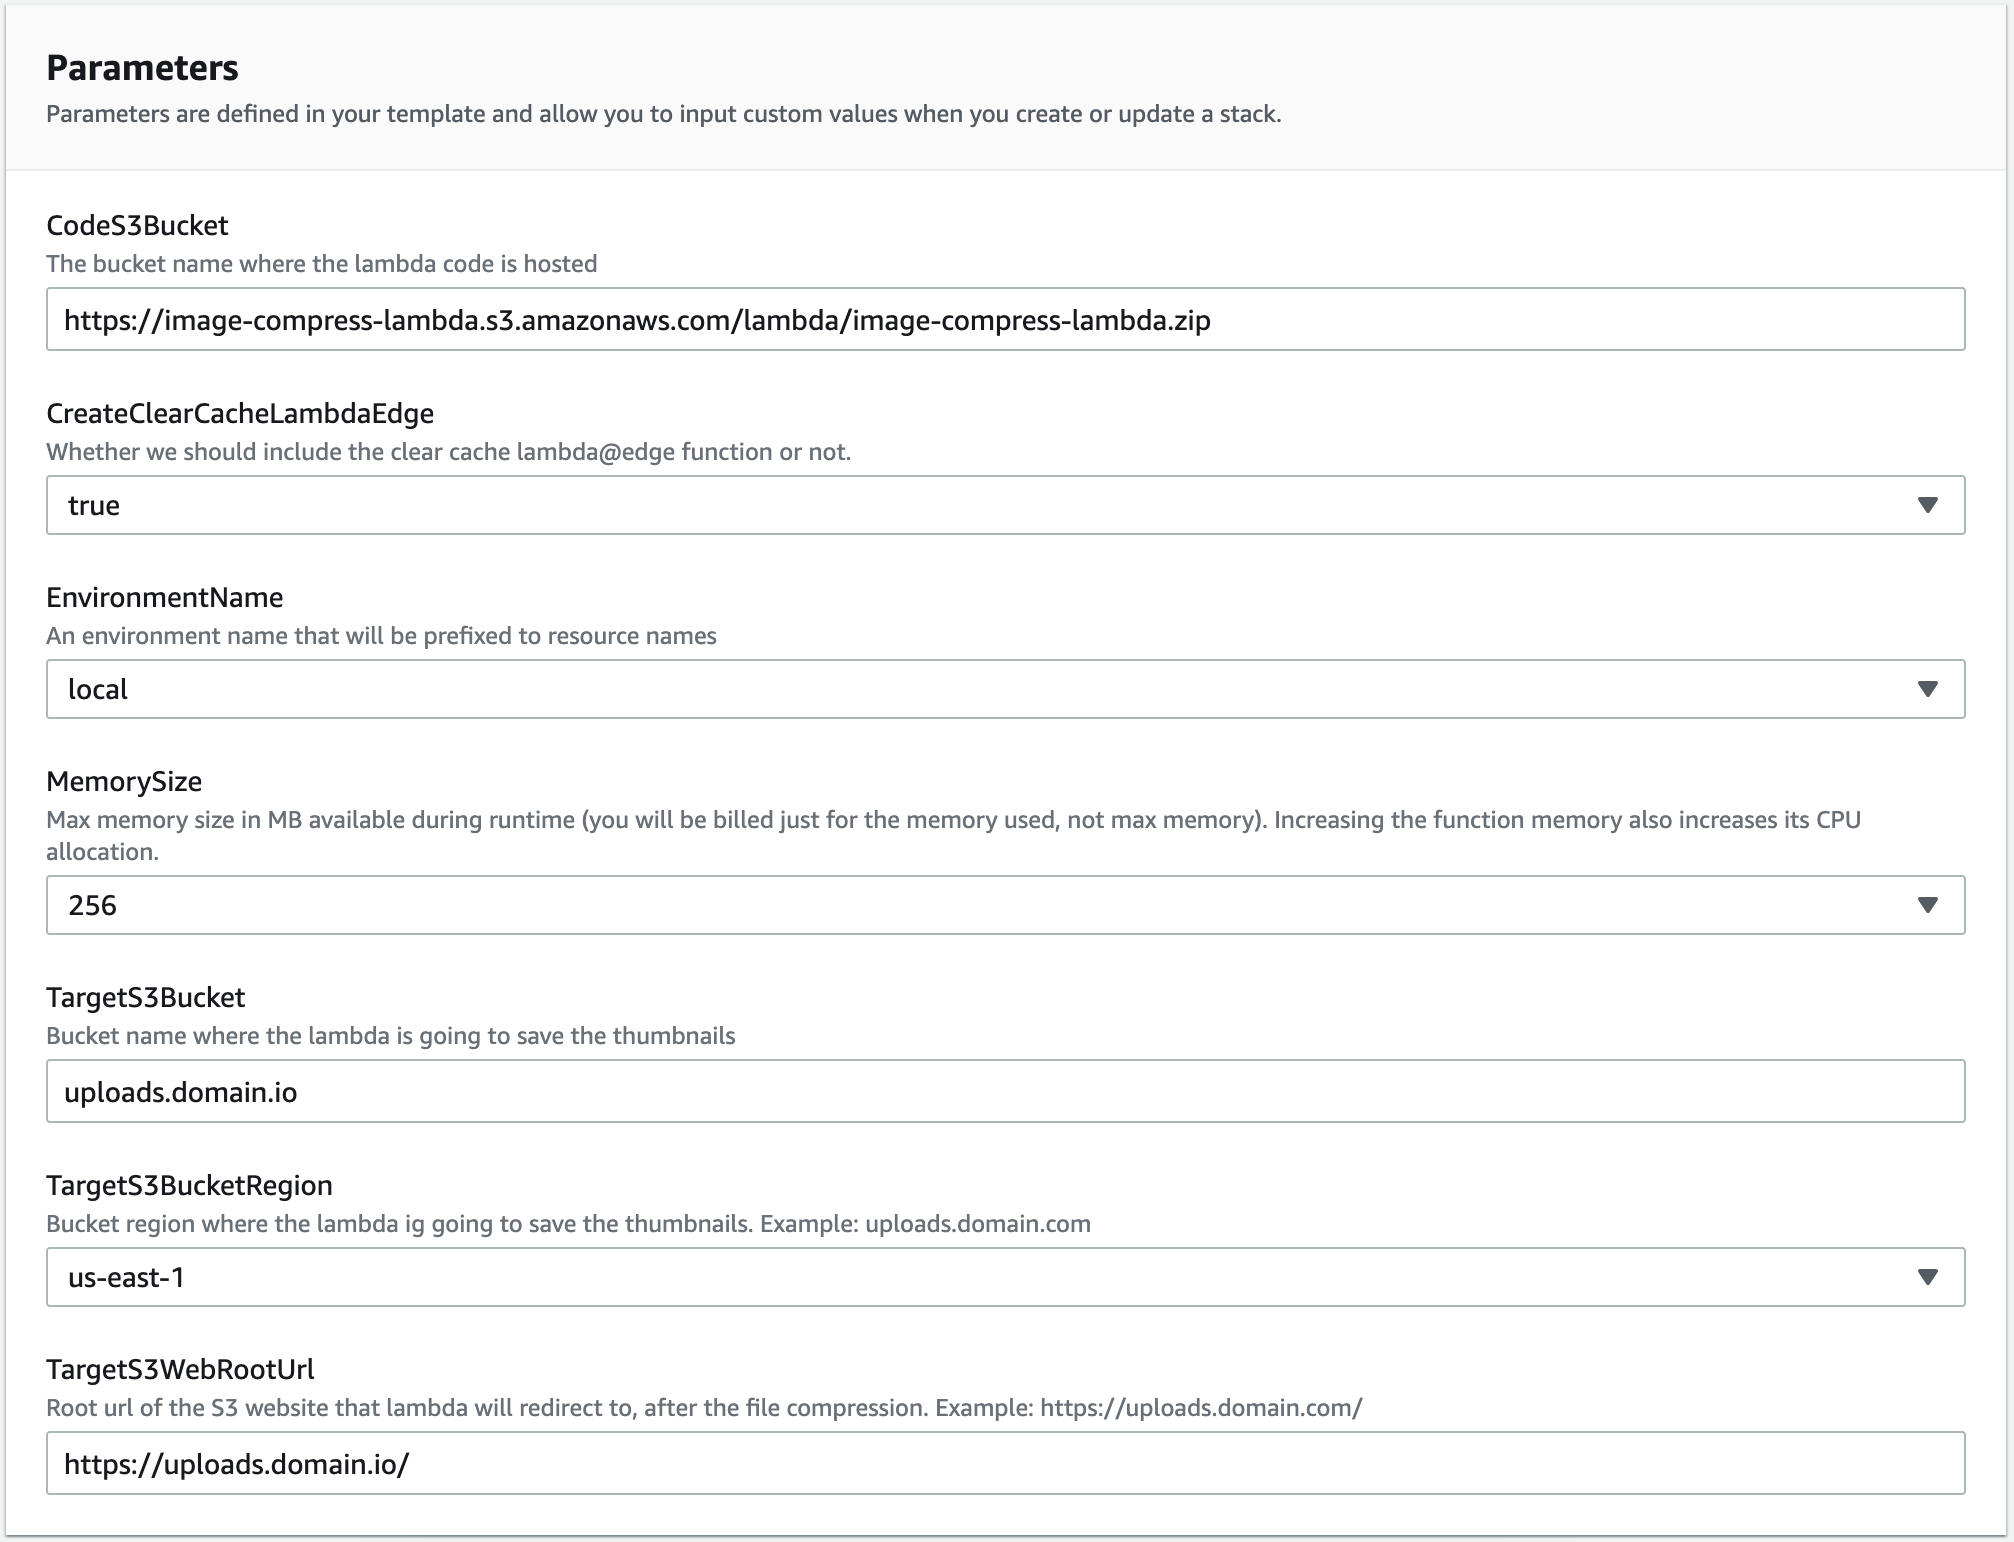
Task: Click the arrow icon on the CreateClearCacheLambdaEdge selector
Action: pyautogui.click(x=1927, y=505)
